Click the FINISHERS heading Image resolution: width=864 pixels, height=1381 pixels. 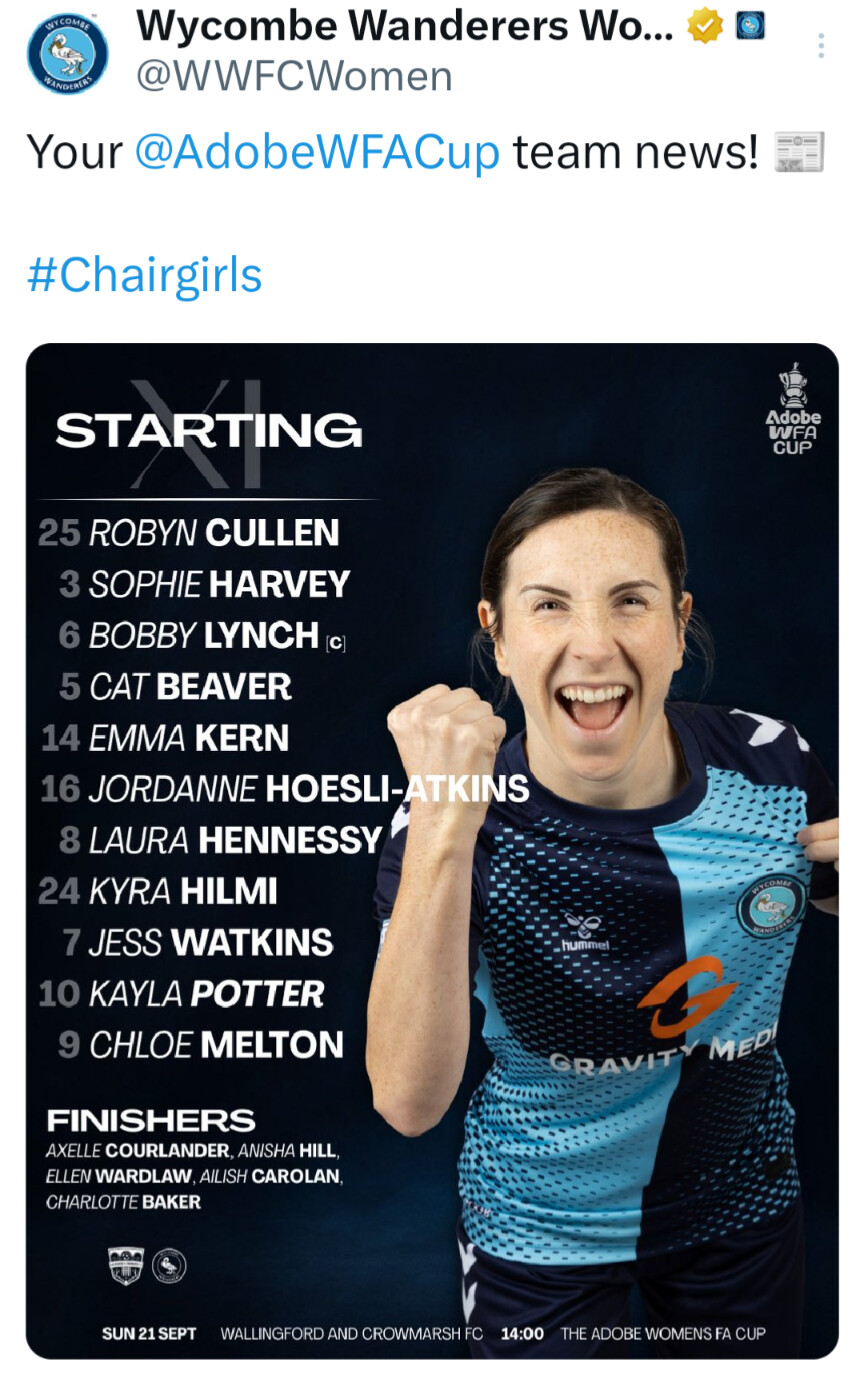151,1120
